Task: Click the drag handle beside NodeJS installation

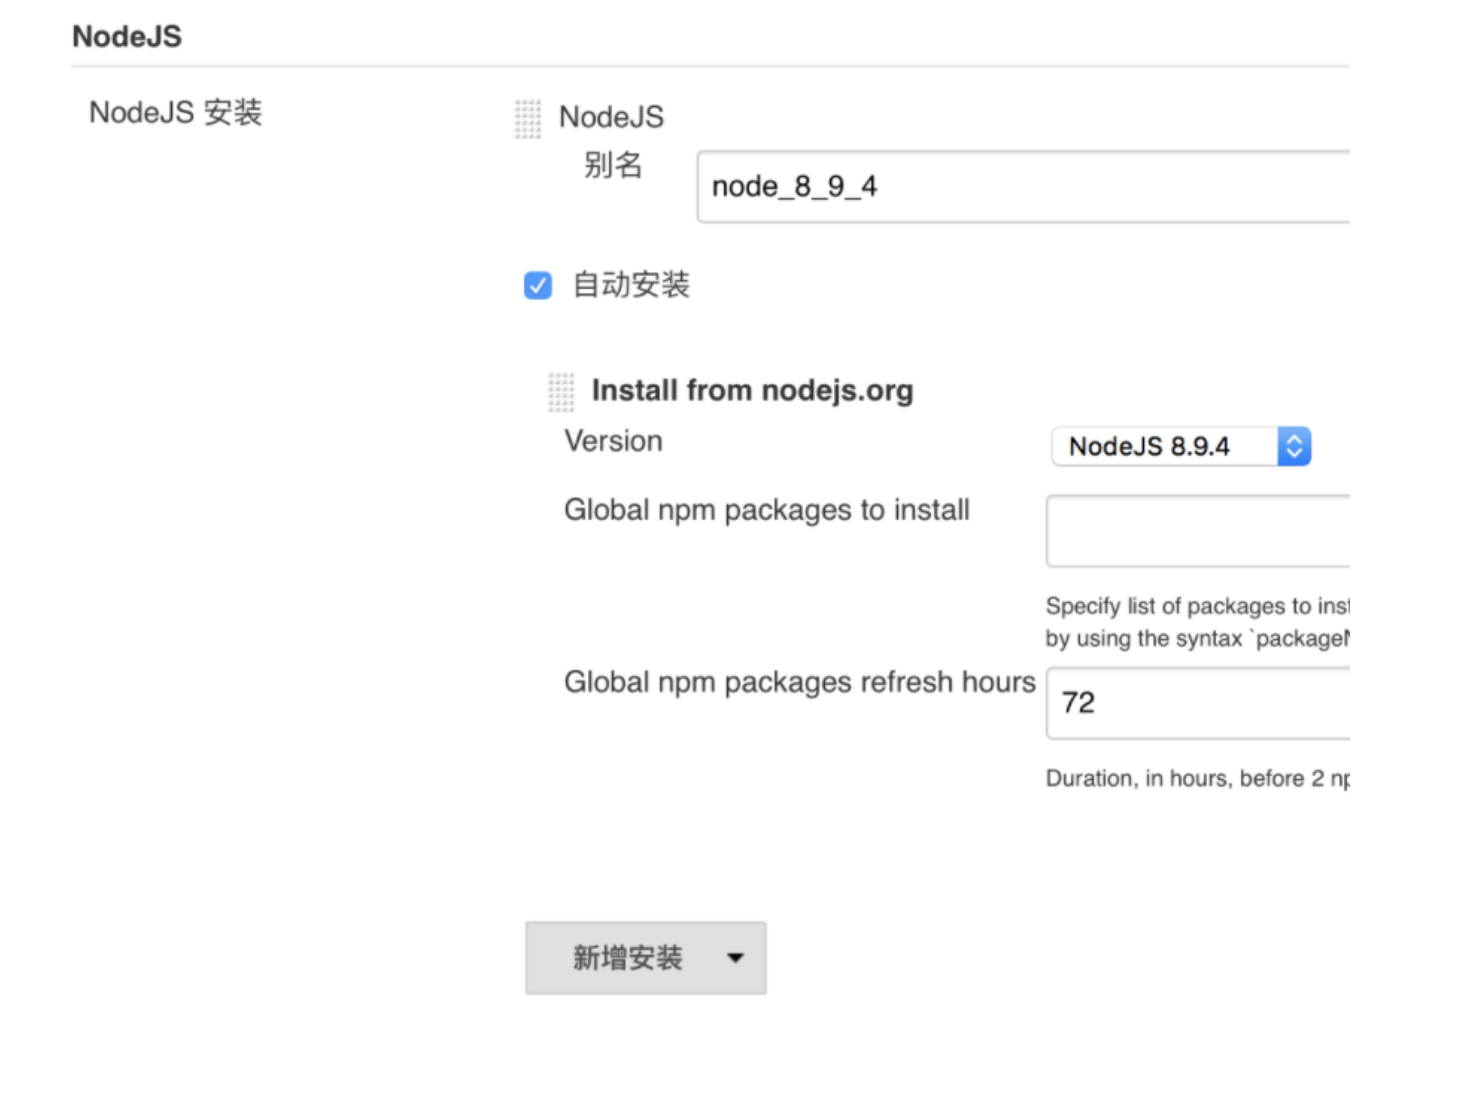Action: pos(528,119)
